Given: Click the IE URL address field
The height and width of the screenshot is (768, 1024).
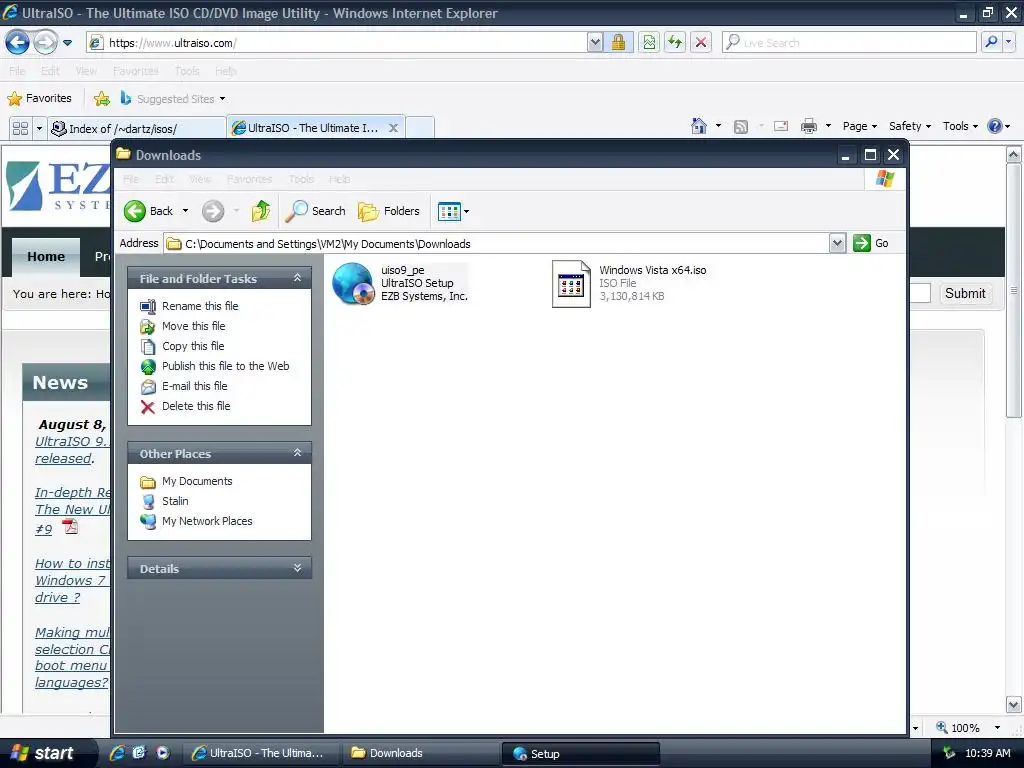Looking at the screenshot, I should pos(337,43).
